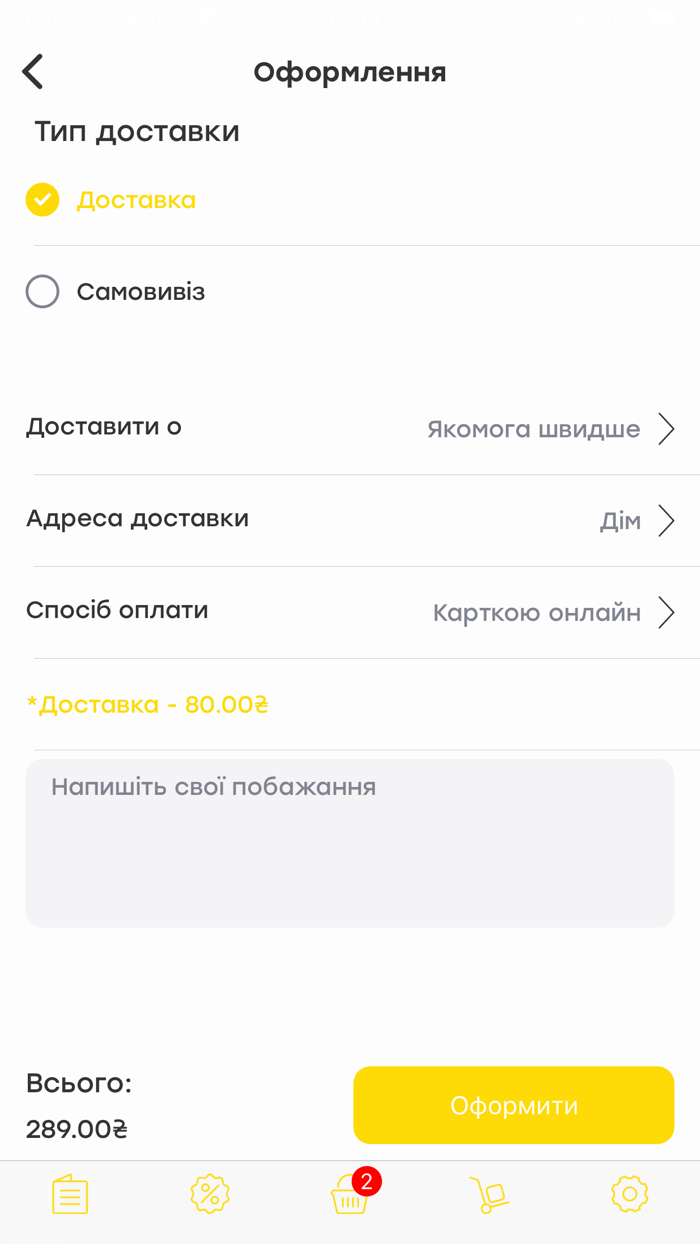Open the Карткою онлайн payment selection
This screenshot has height=1244, width=700.
click(536, 613)
